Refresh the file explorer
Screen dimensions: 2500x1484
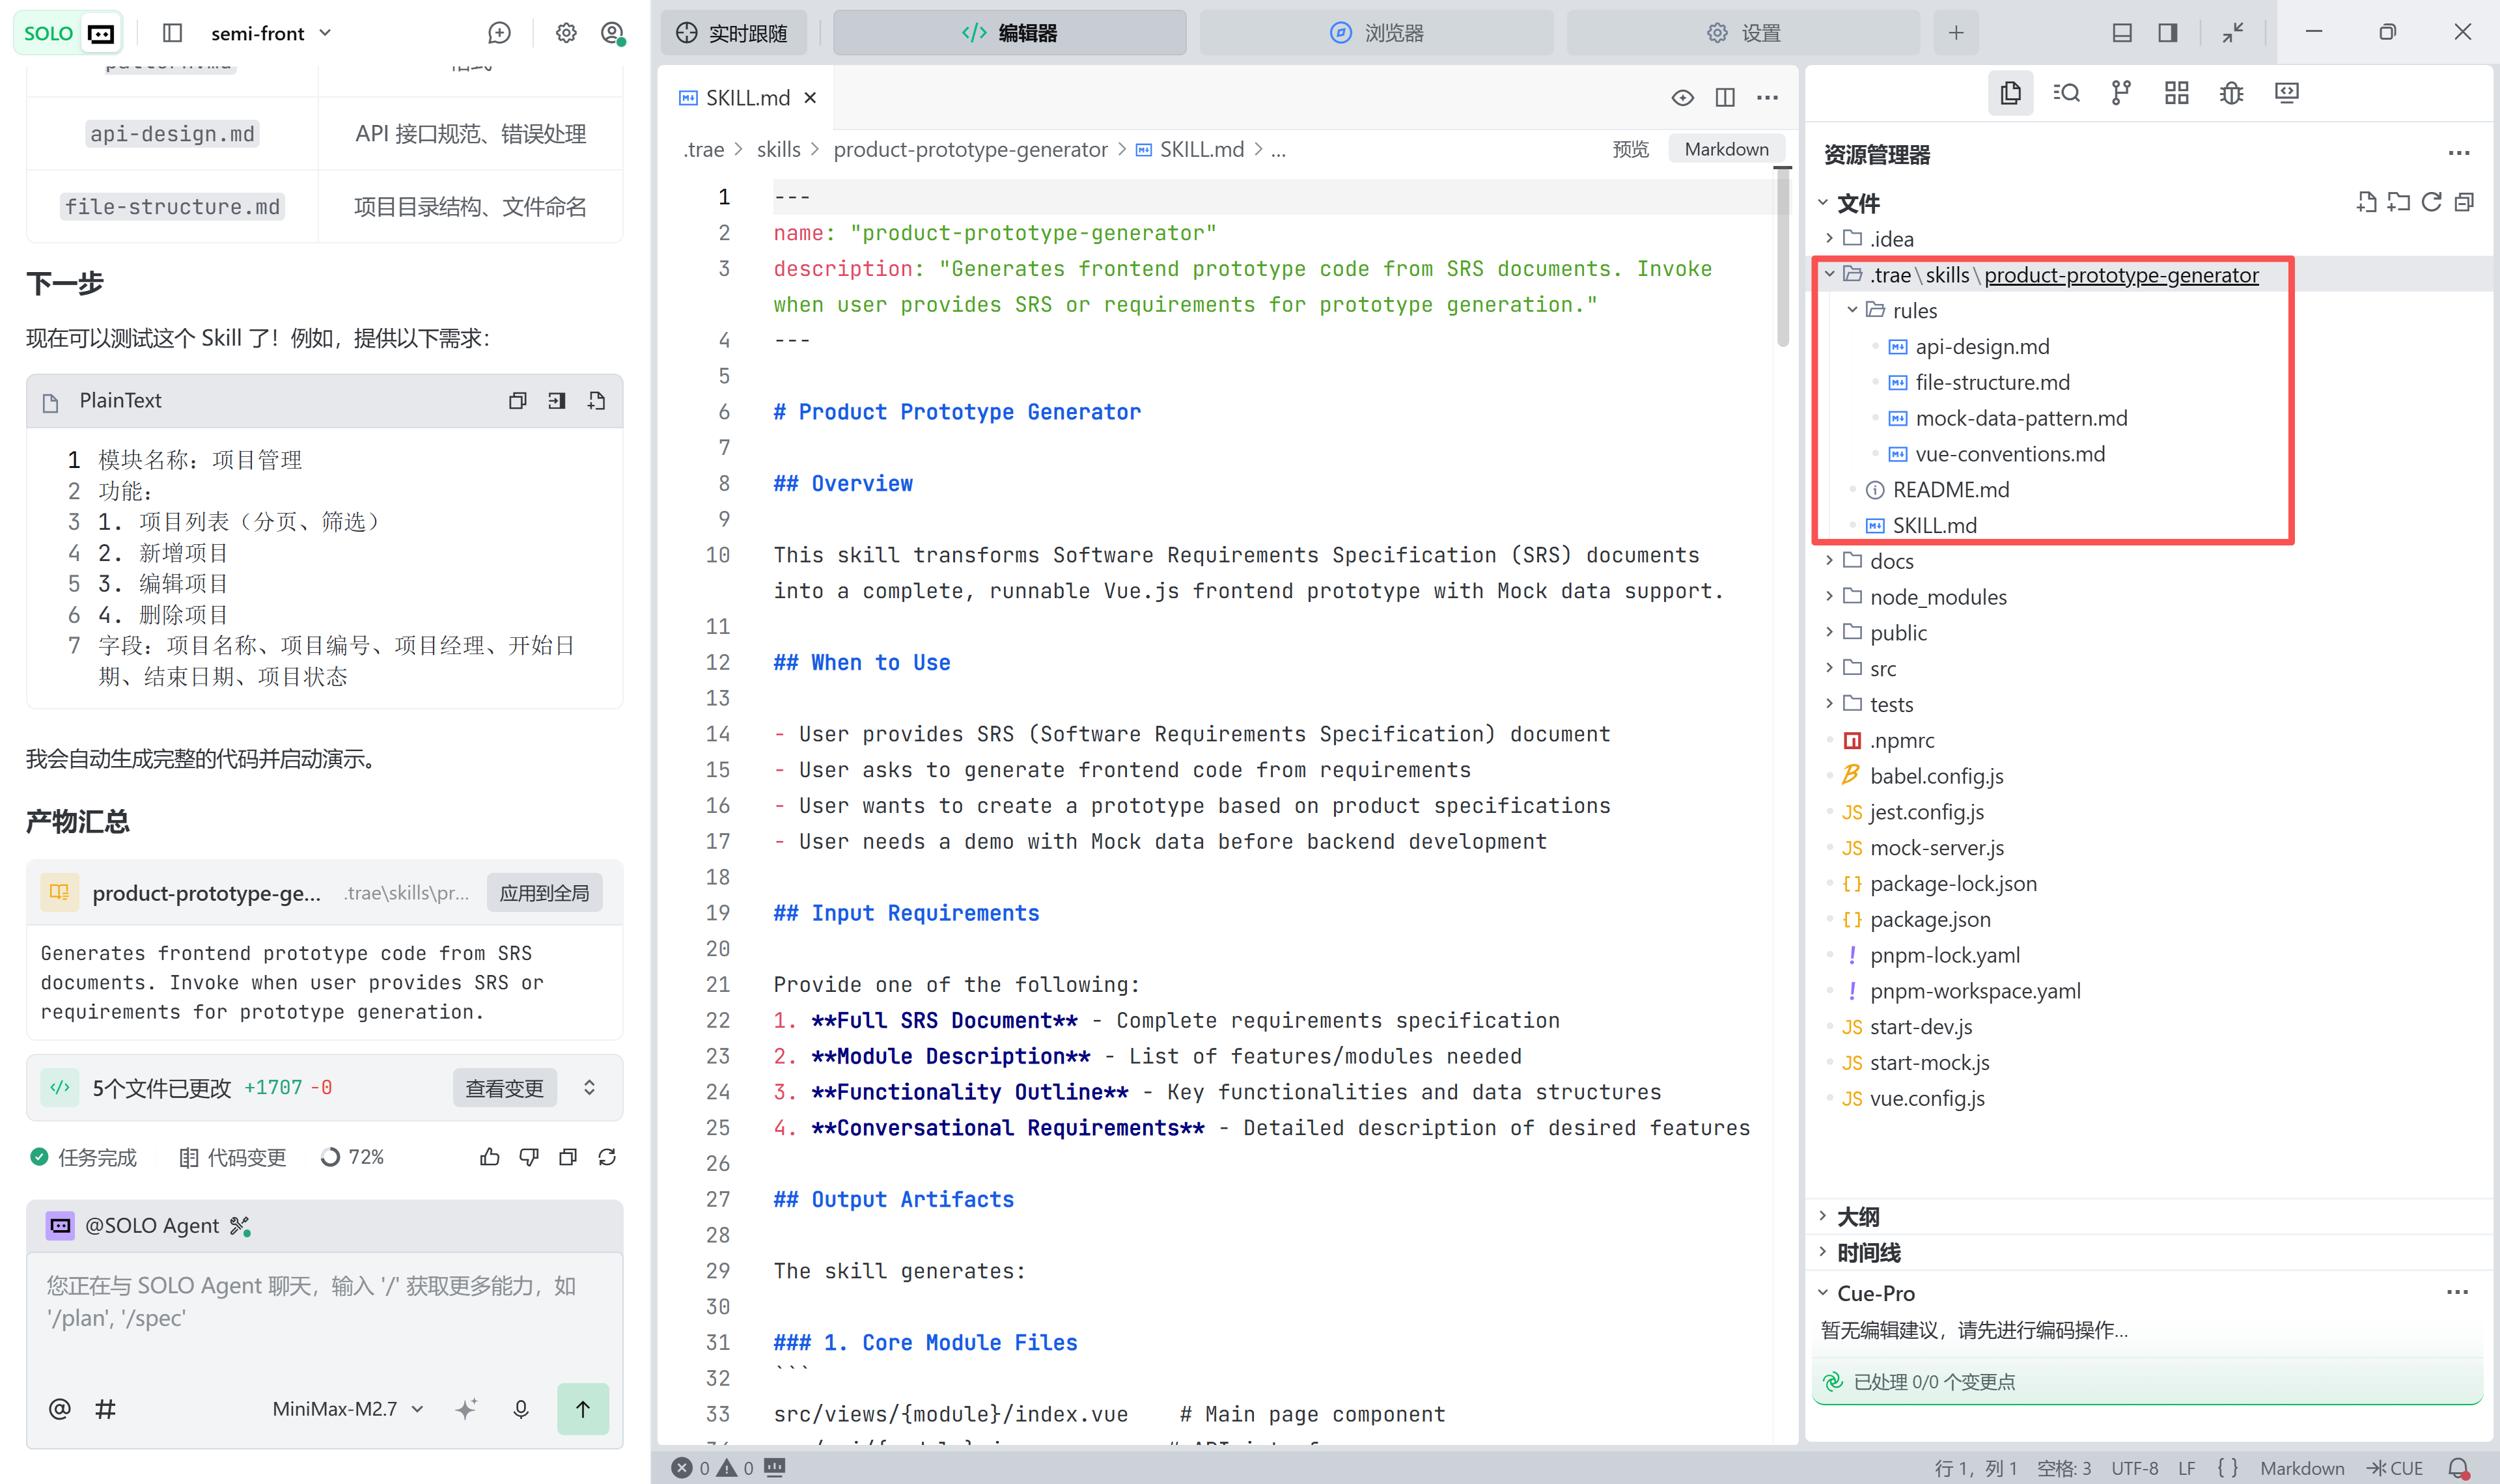pos(2431,202)
